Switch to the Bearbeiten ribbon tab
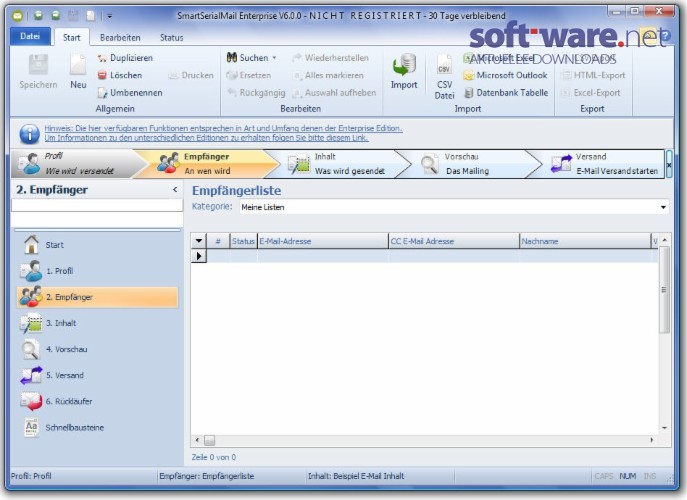The height and width of the screenshot is (500, 687). coord(120,38)
